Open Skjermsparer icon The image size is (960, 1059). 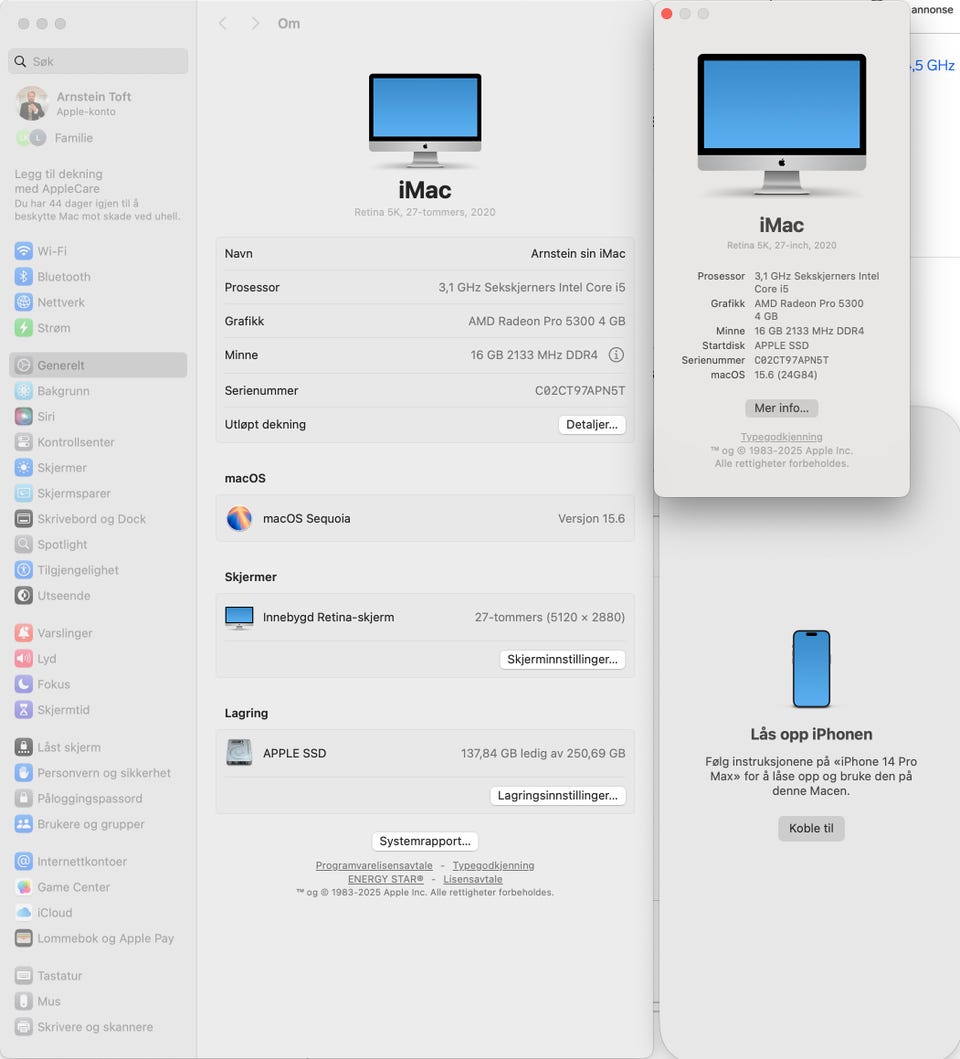(24, 494)
